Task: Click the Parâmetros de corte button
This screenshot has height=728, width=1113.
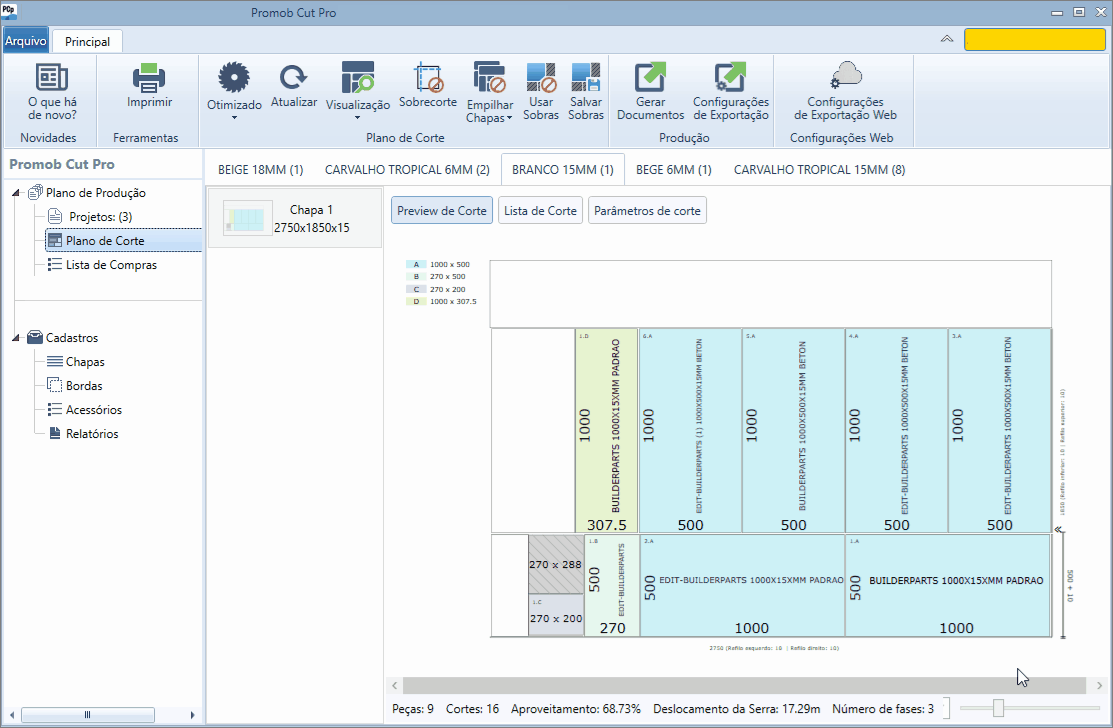Action: (x=647, y=211)
